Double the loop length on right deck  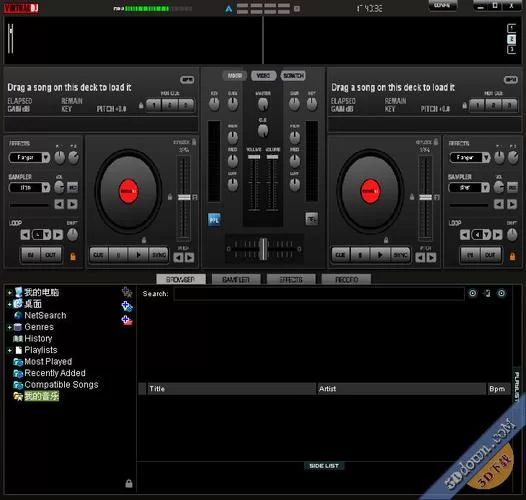497,235
